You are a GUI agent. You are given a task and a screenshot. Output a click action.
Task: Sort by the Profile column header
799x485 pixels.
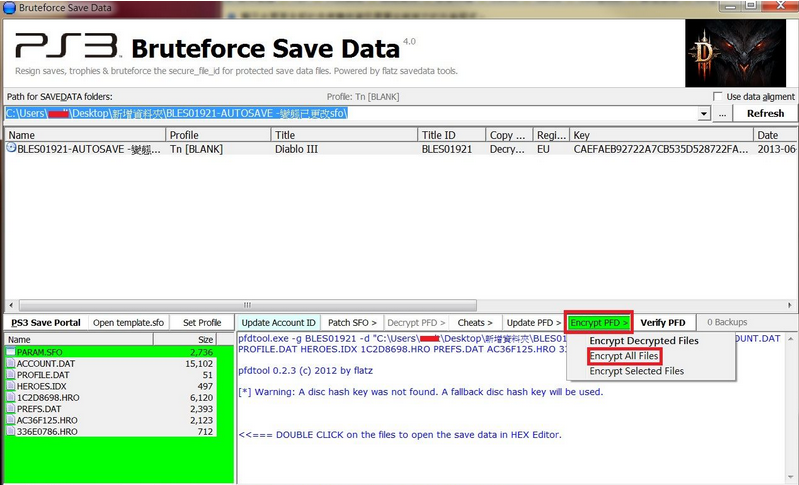point(219,135)
